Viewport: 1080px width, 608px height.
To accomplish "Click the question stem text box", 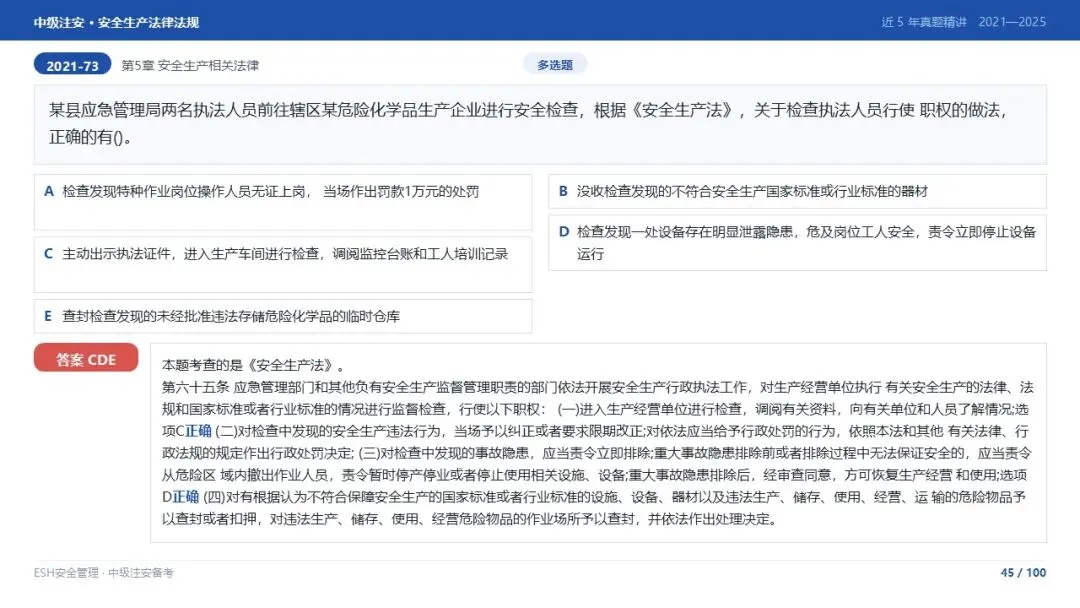I will (x=540, y=125).
